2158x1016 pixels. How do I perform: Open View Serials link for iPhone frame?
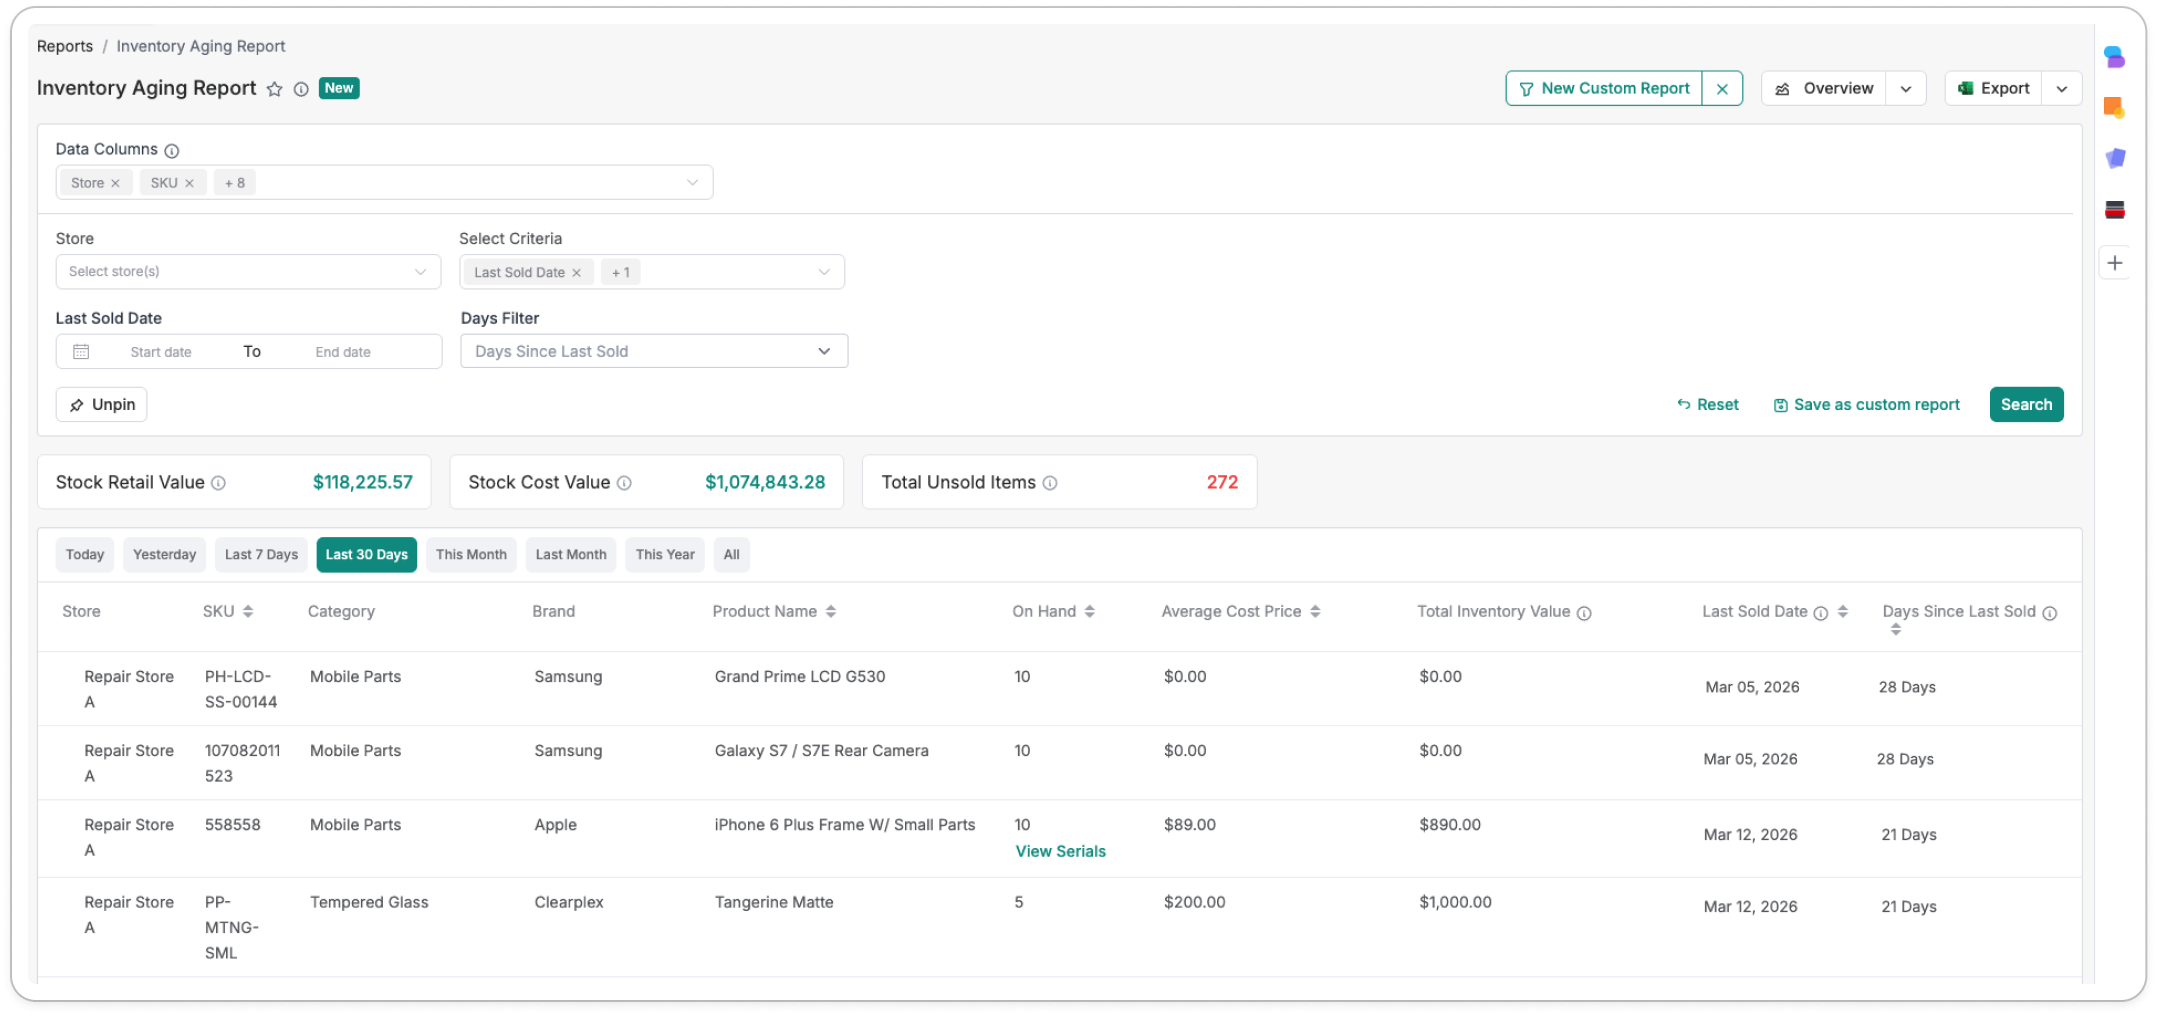click(1060, 851)
